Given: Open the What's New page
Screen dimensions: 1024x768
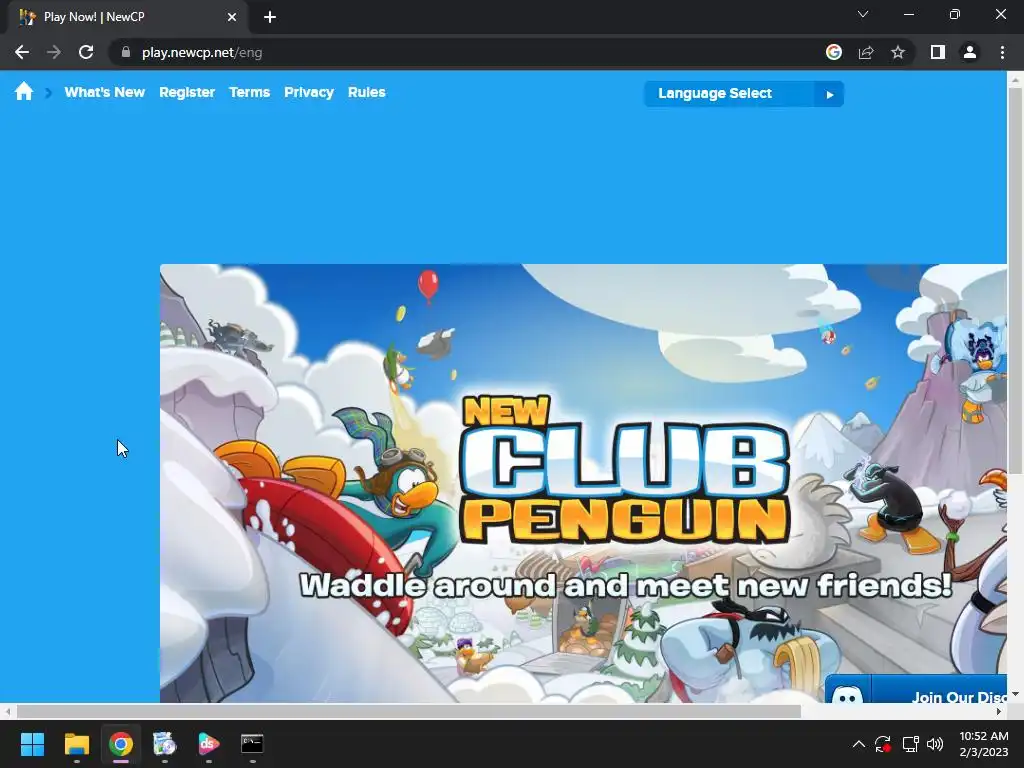Looking at the screenshot, I should point(104,92).
